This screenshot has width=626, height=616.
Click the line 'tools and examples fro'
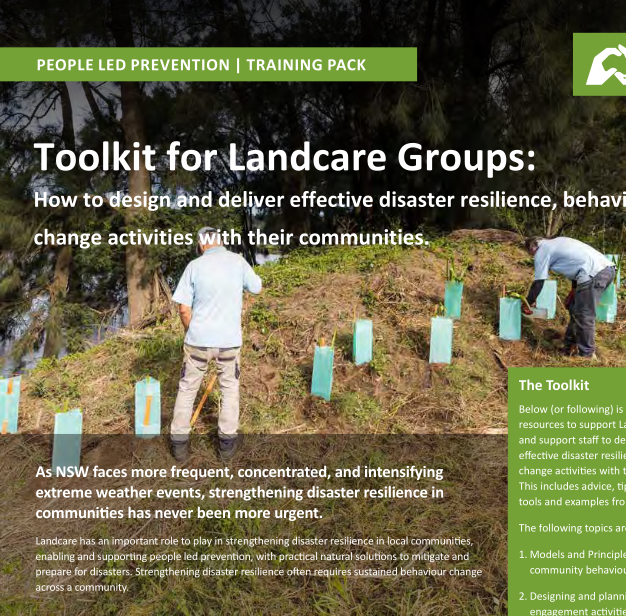tap(572, 502)
